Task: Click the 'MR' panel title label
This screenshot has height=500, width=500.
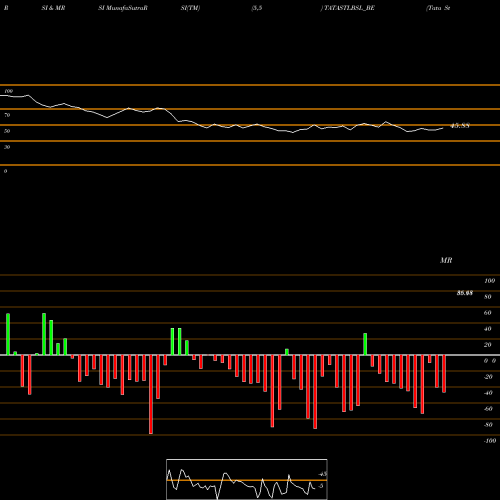Action: [446, 260]
